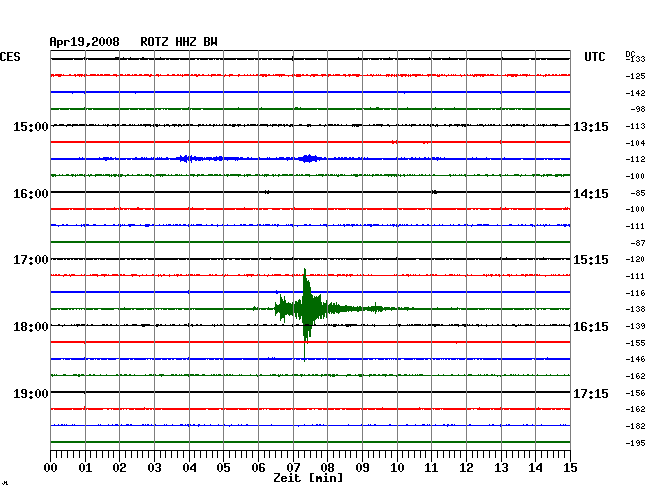
Task: Click the DC offset value -155
Action: 635,343
